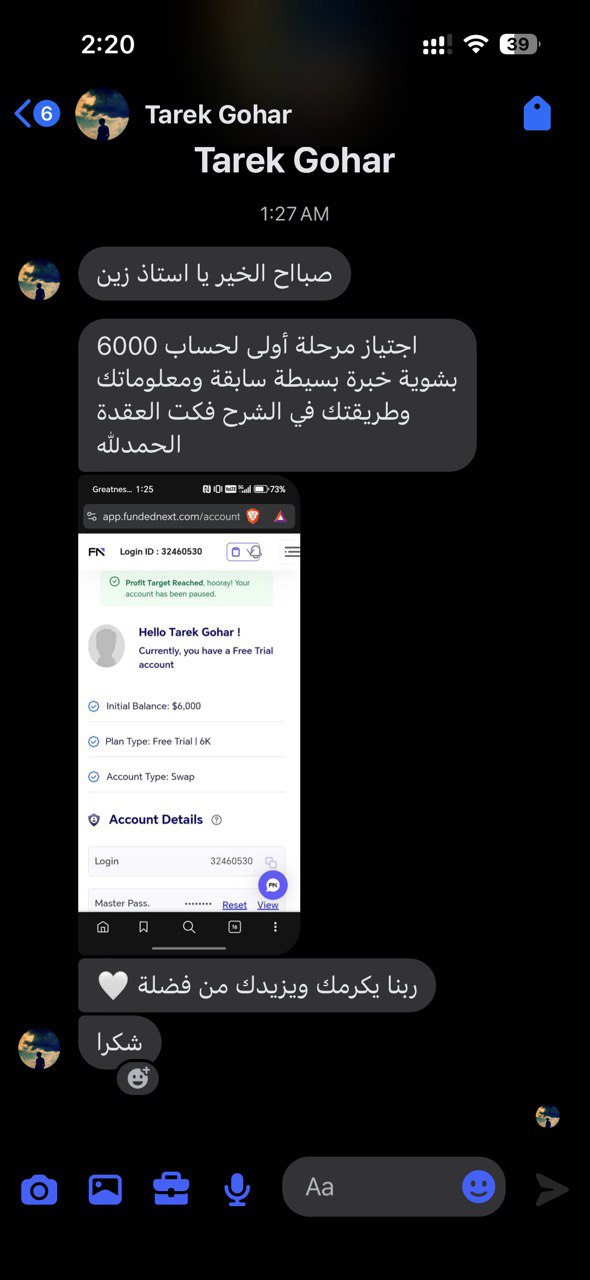Tap the sender avatar beside the first message
Screen dimensions: 590x1280
pyautogui.click(x=39, y=279)
